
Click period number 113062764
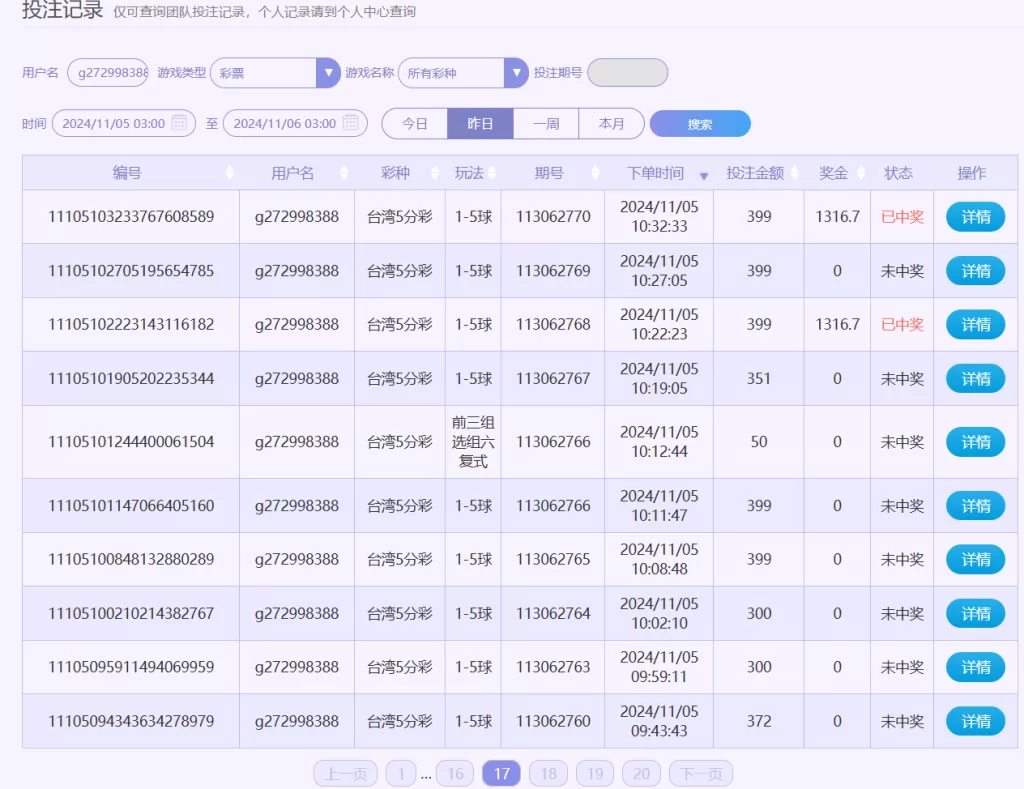(553, 614)
